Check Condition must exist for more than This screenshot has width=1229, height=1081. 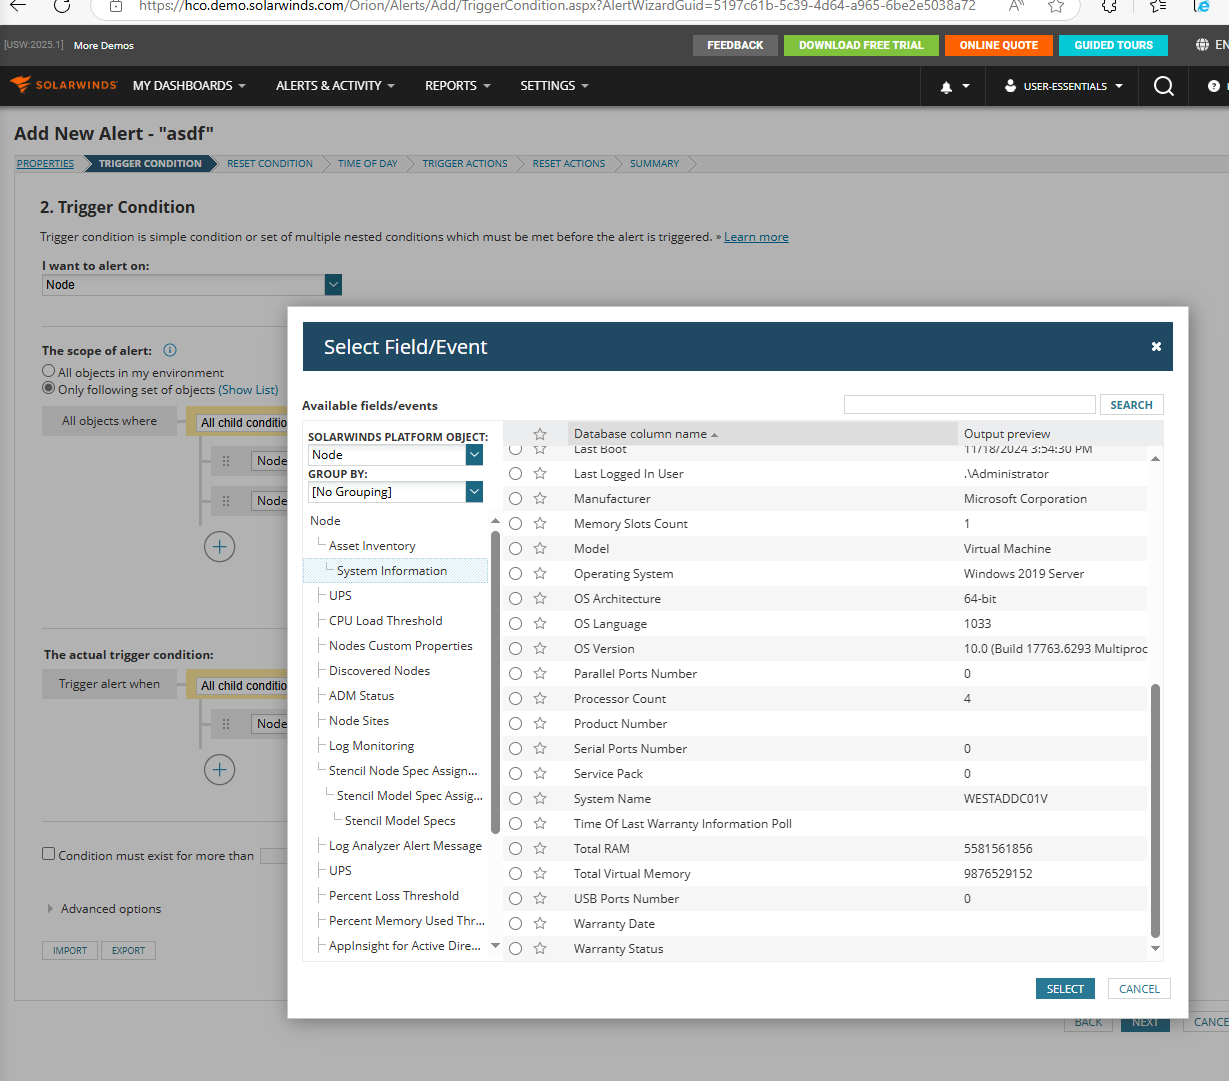48,854
